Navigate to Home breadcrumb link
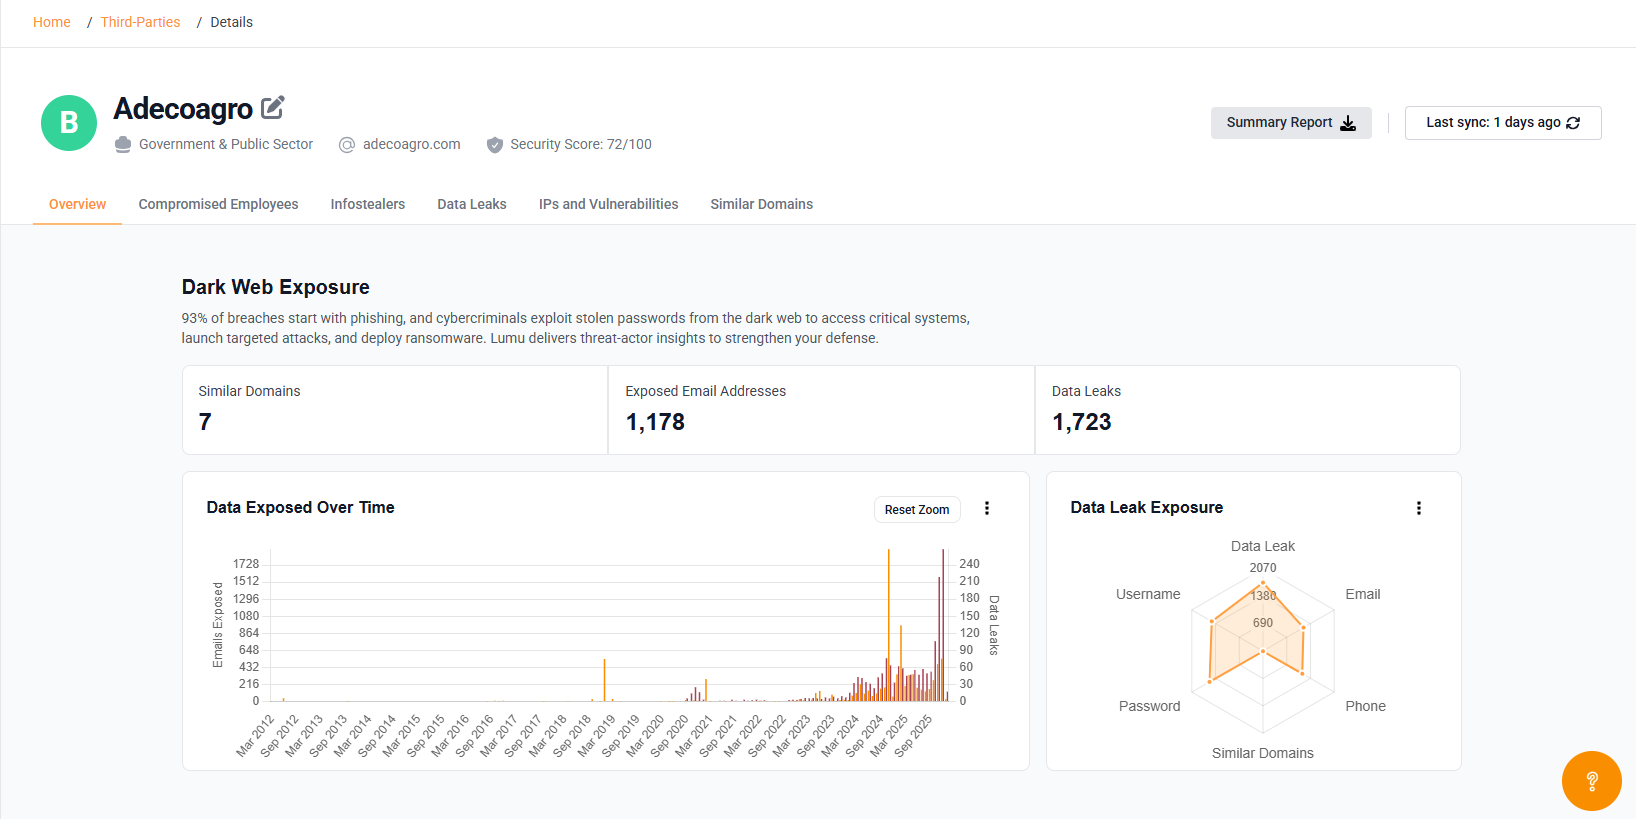The width and height of the screenshot is (1636, 819). 52,22
